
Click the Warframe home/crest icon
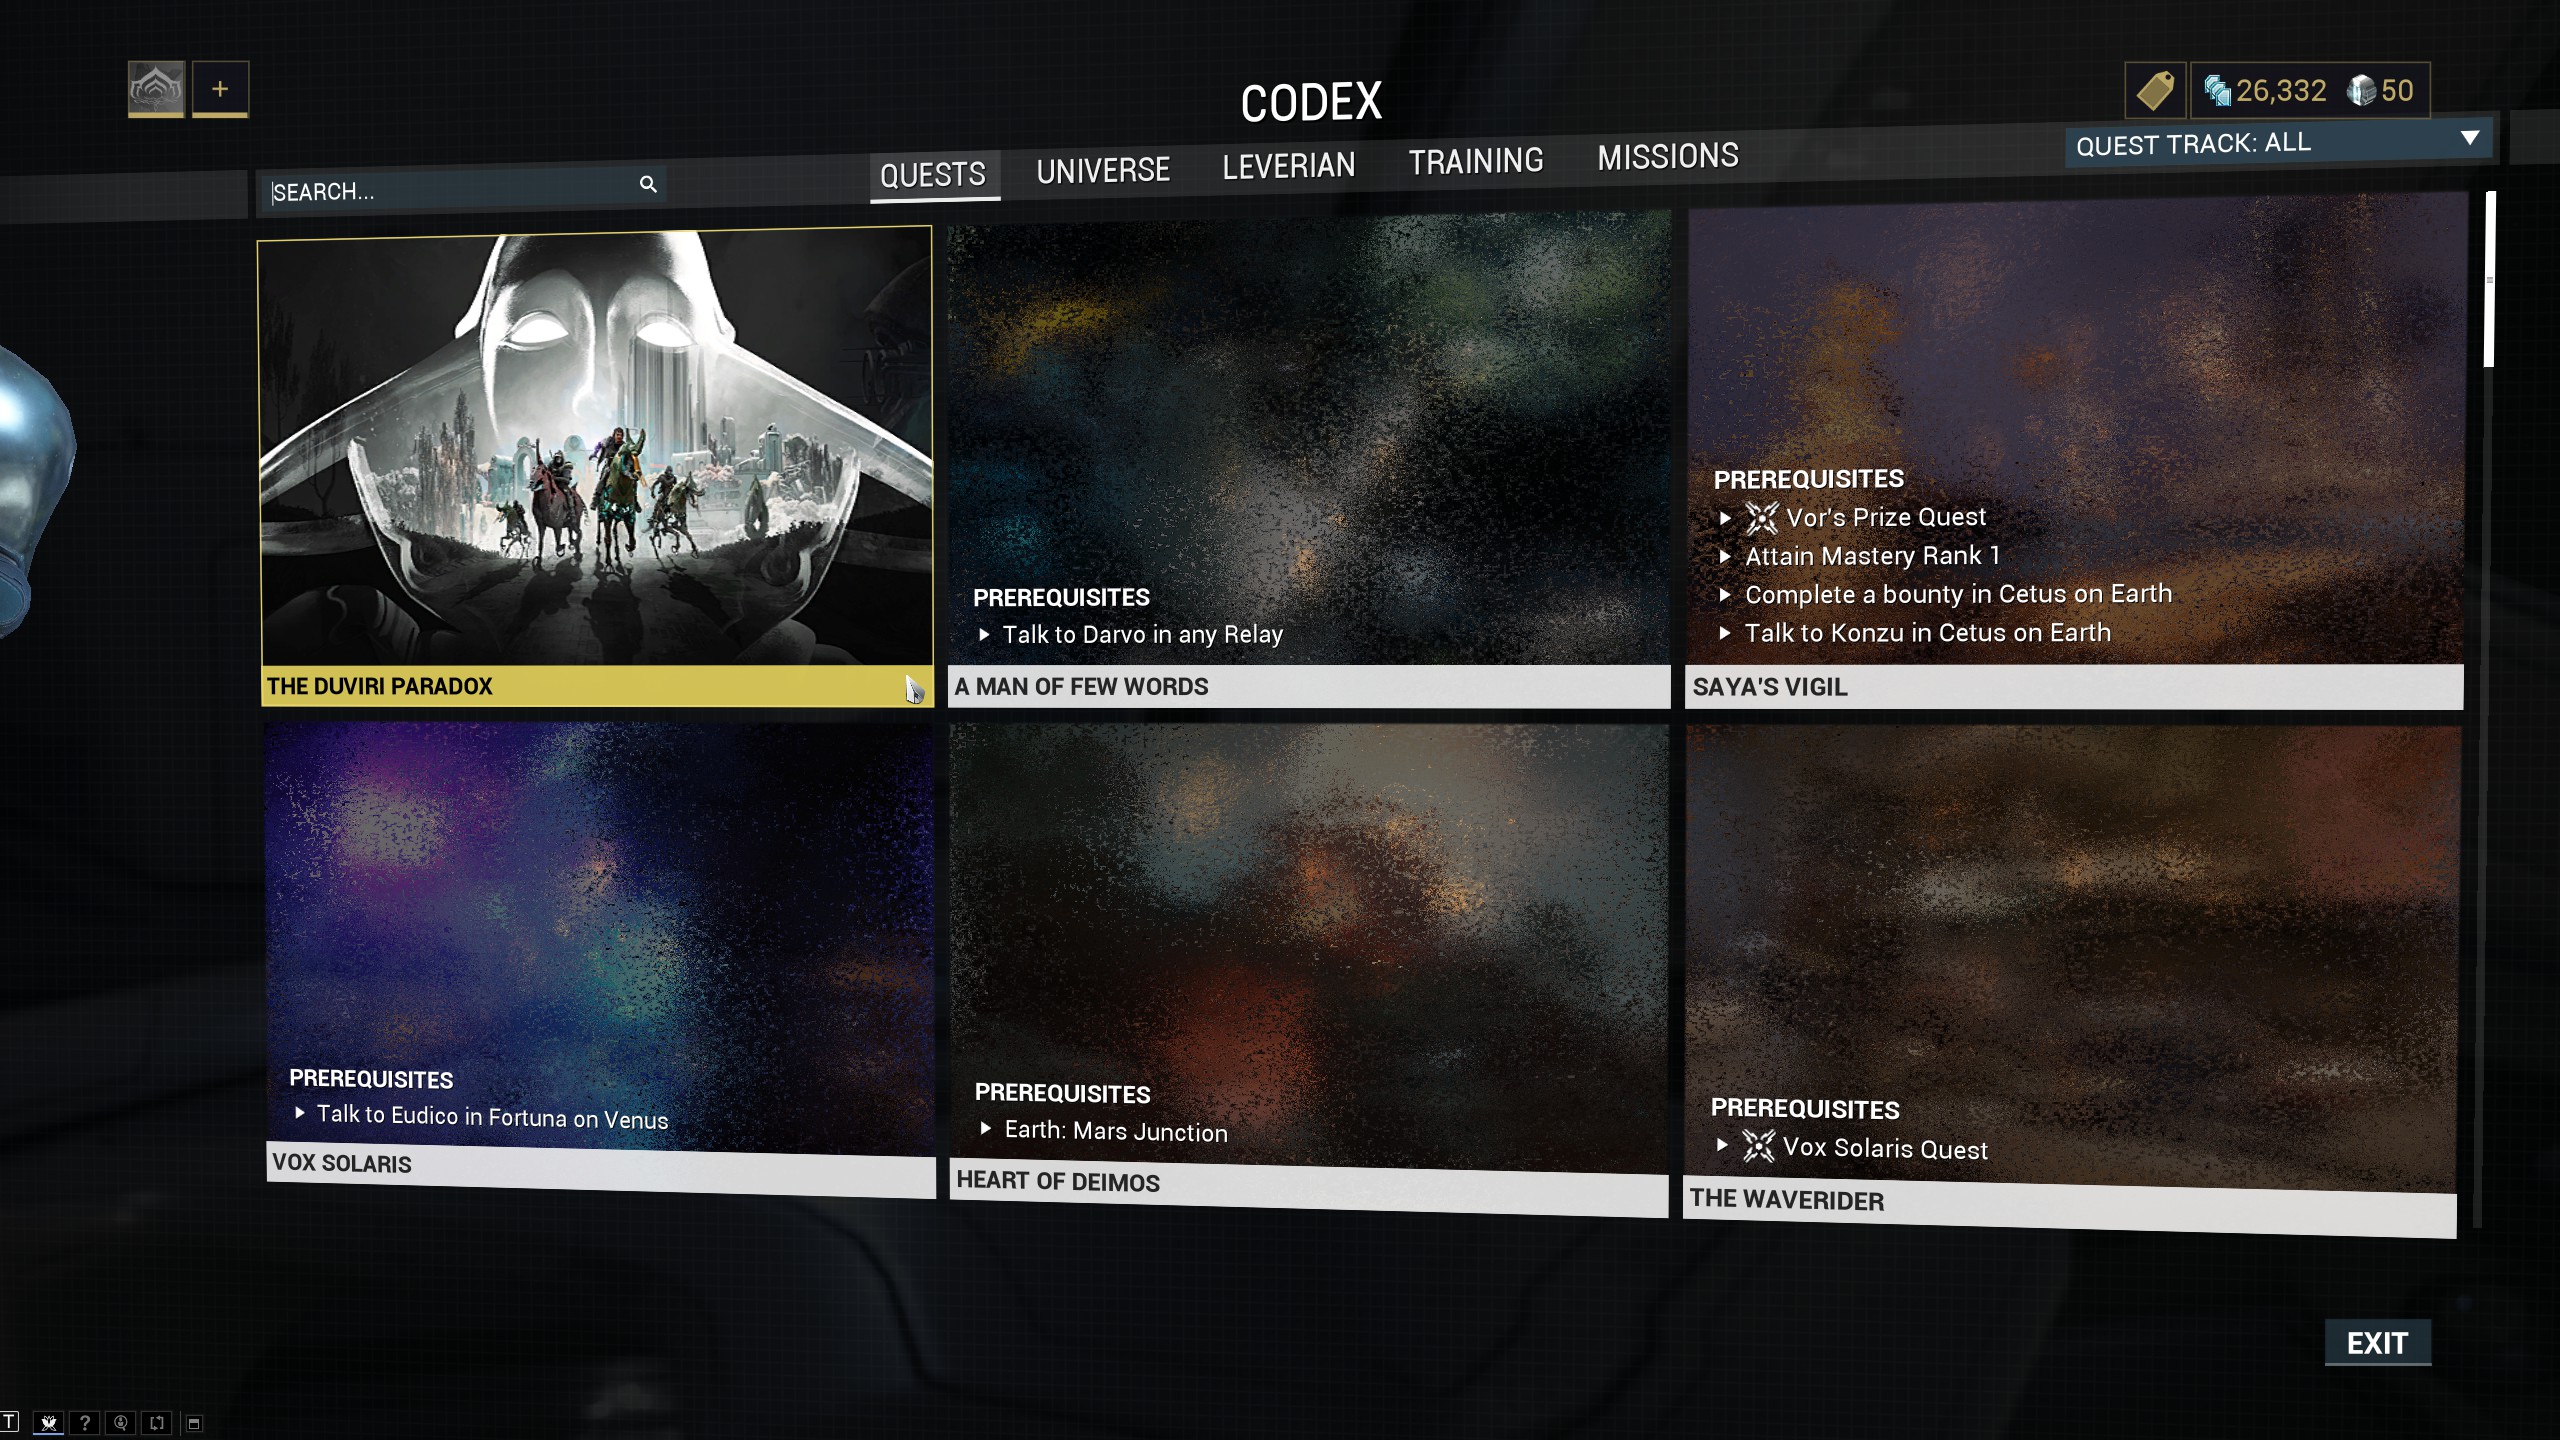(156, 88)
